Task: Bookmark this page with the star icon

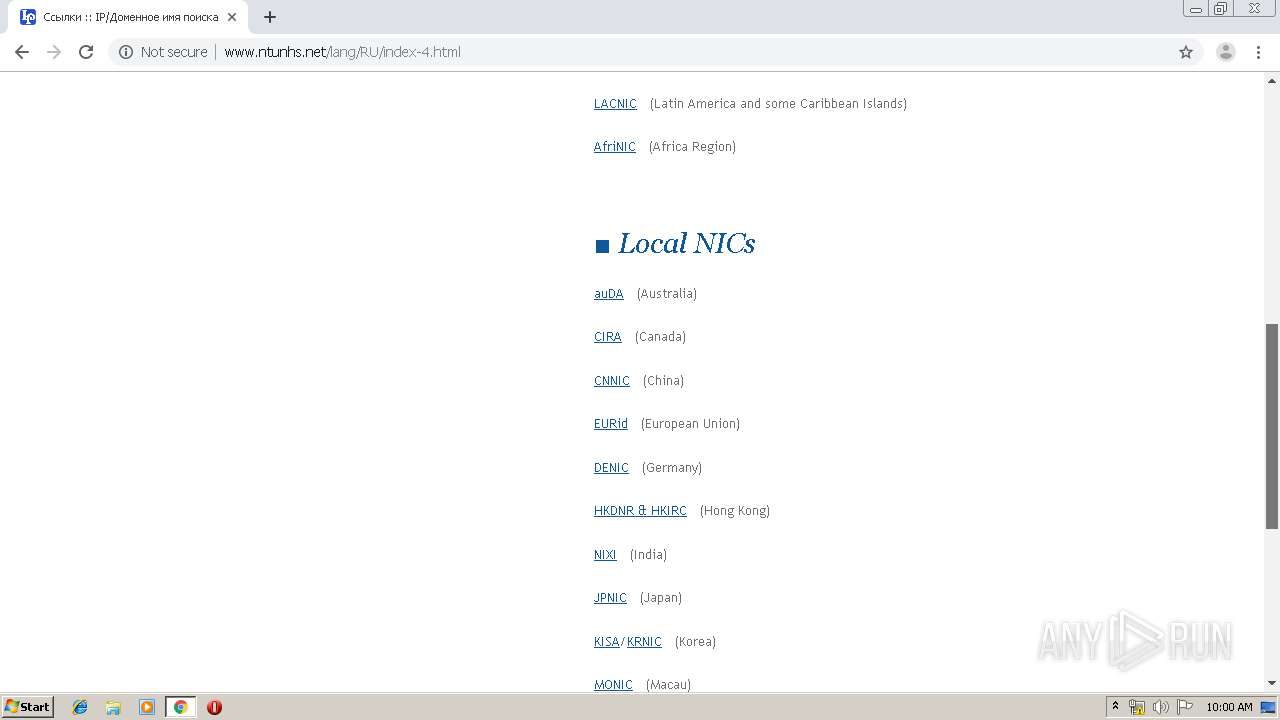Action: tap(1186, 52)
